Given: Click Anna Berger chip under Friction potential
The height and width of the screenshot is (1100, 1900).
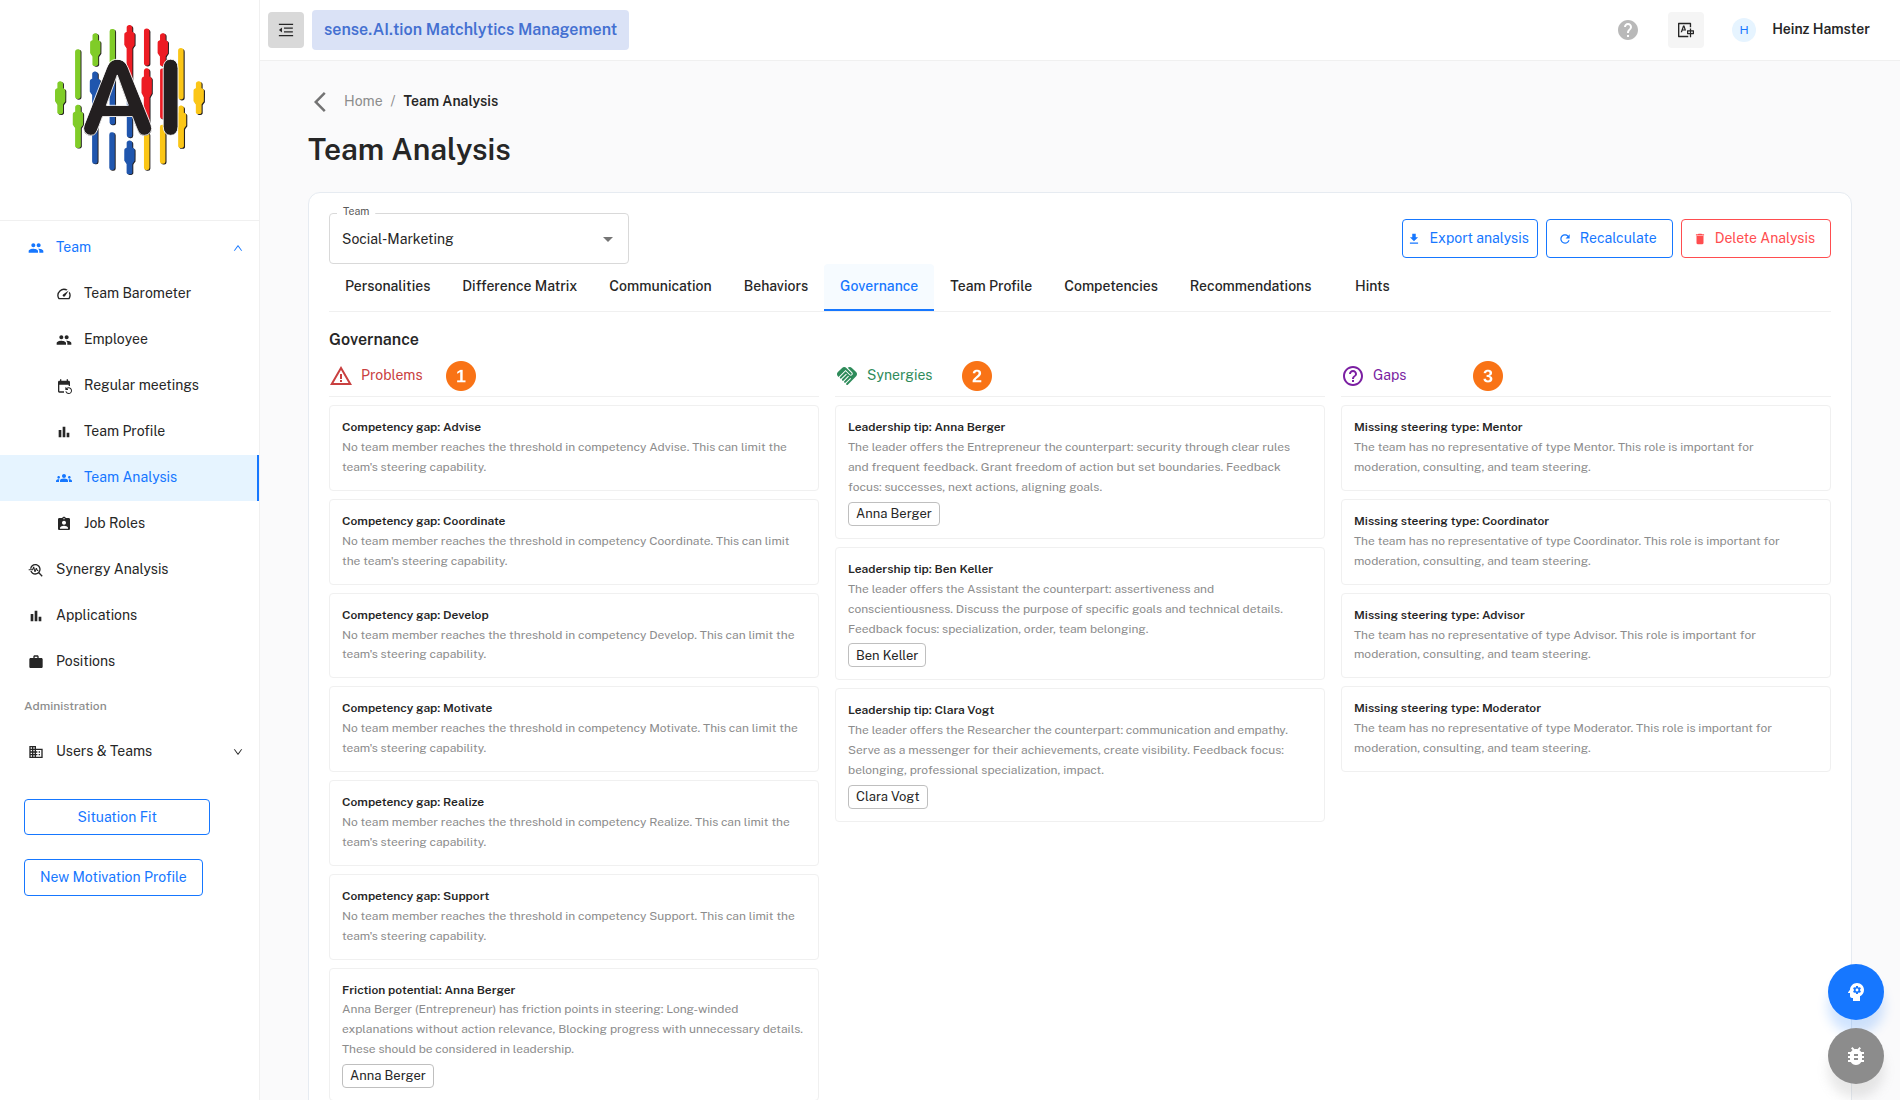Looking at the screenshot, I should [388, 1076].
